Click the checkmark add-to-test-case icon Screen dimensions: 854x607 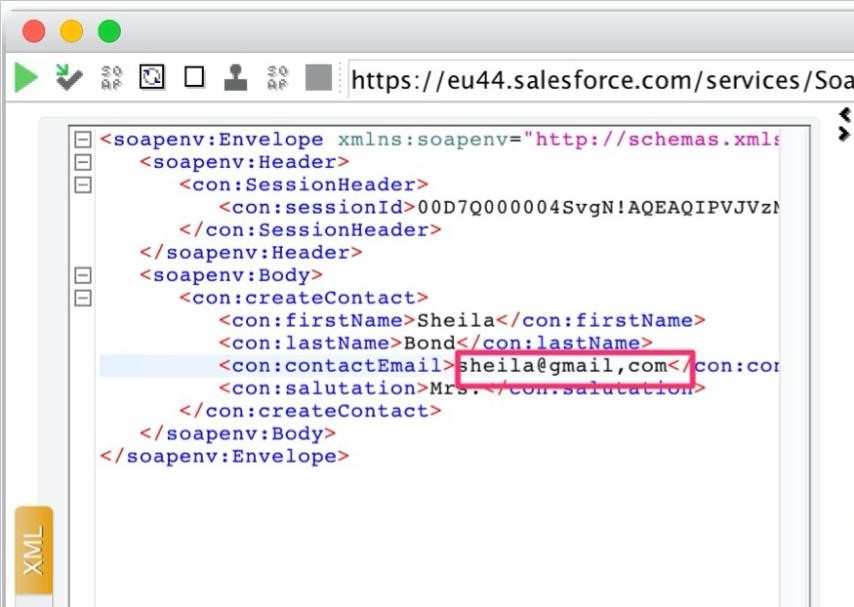click(x=69, y=78)
